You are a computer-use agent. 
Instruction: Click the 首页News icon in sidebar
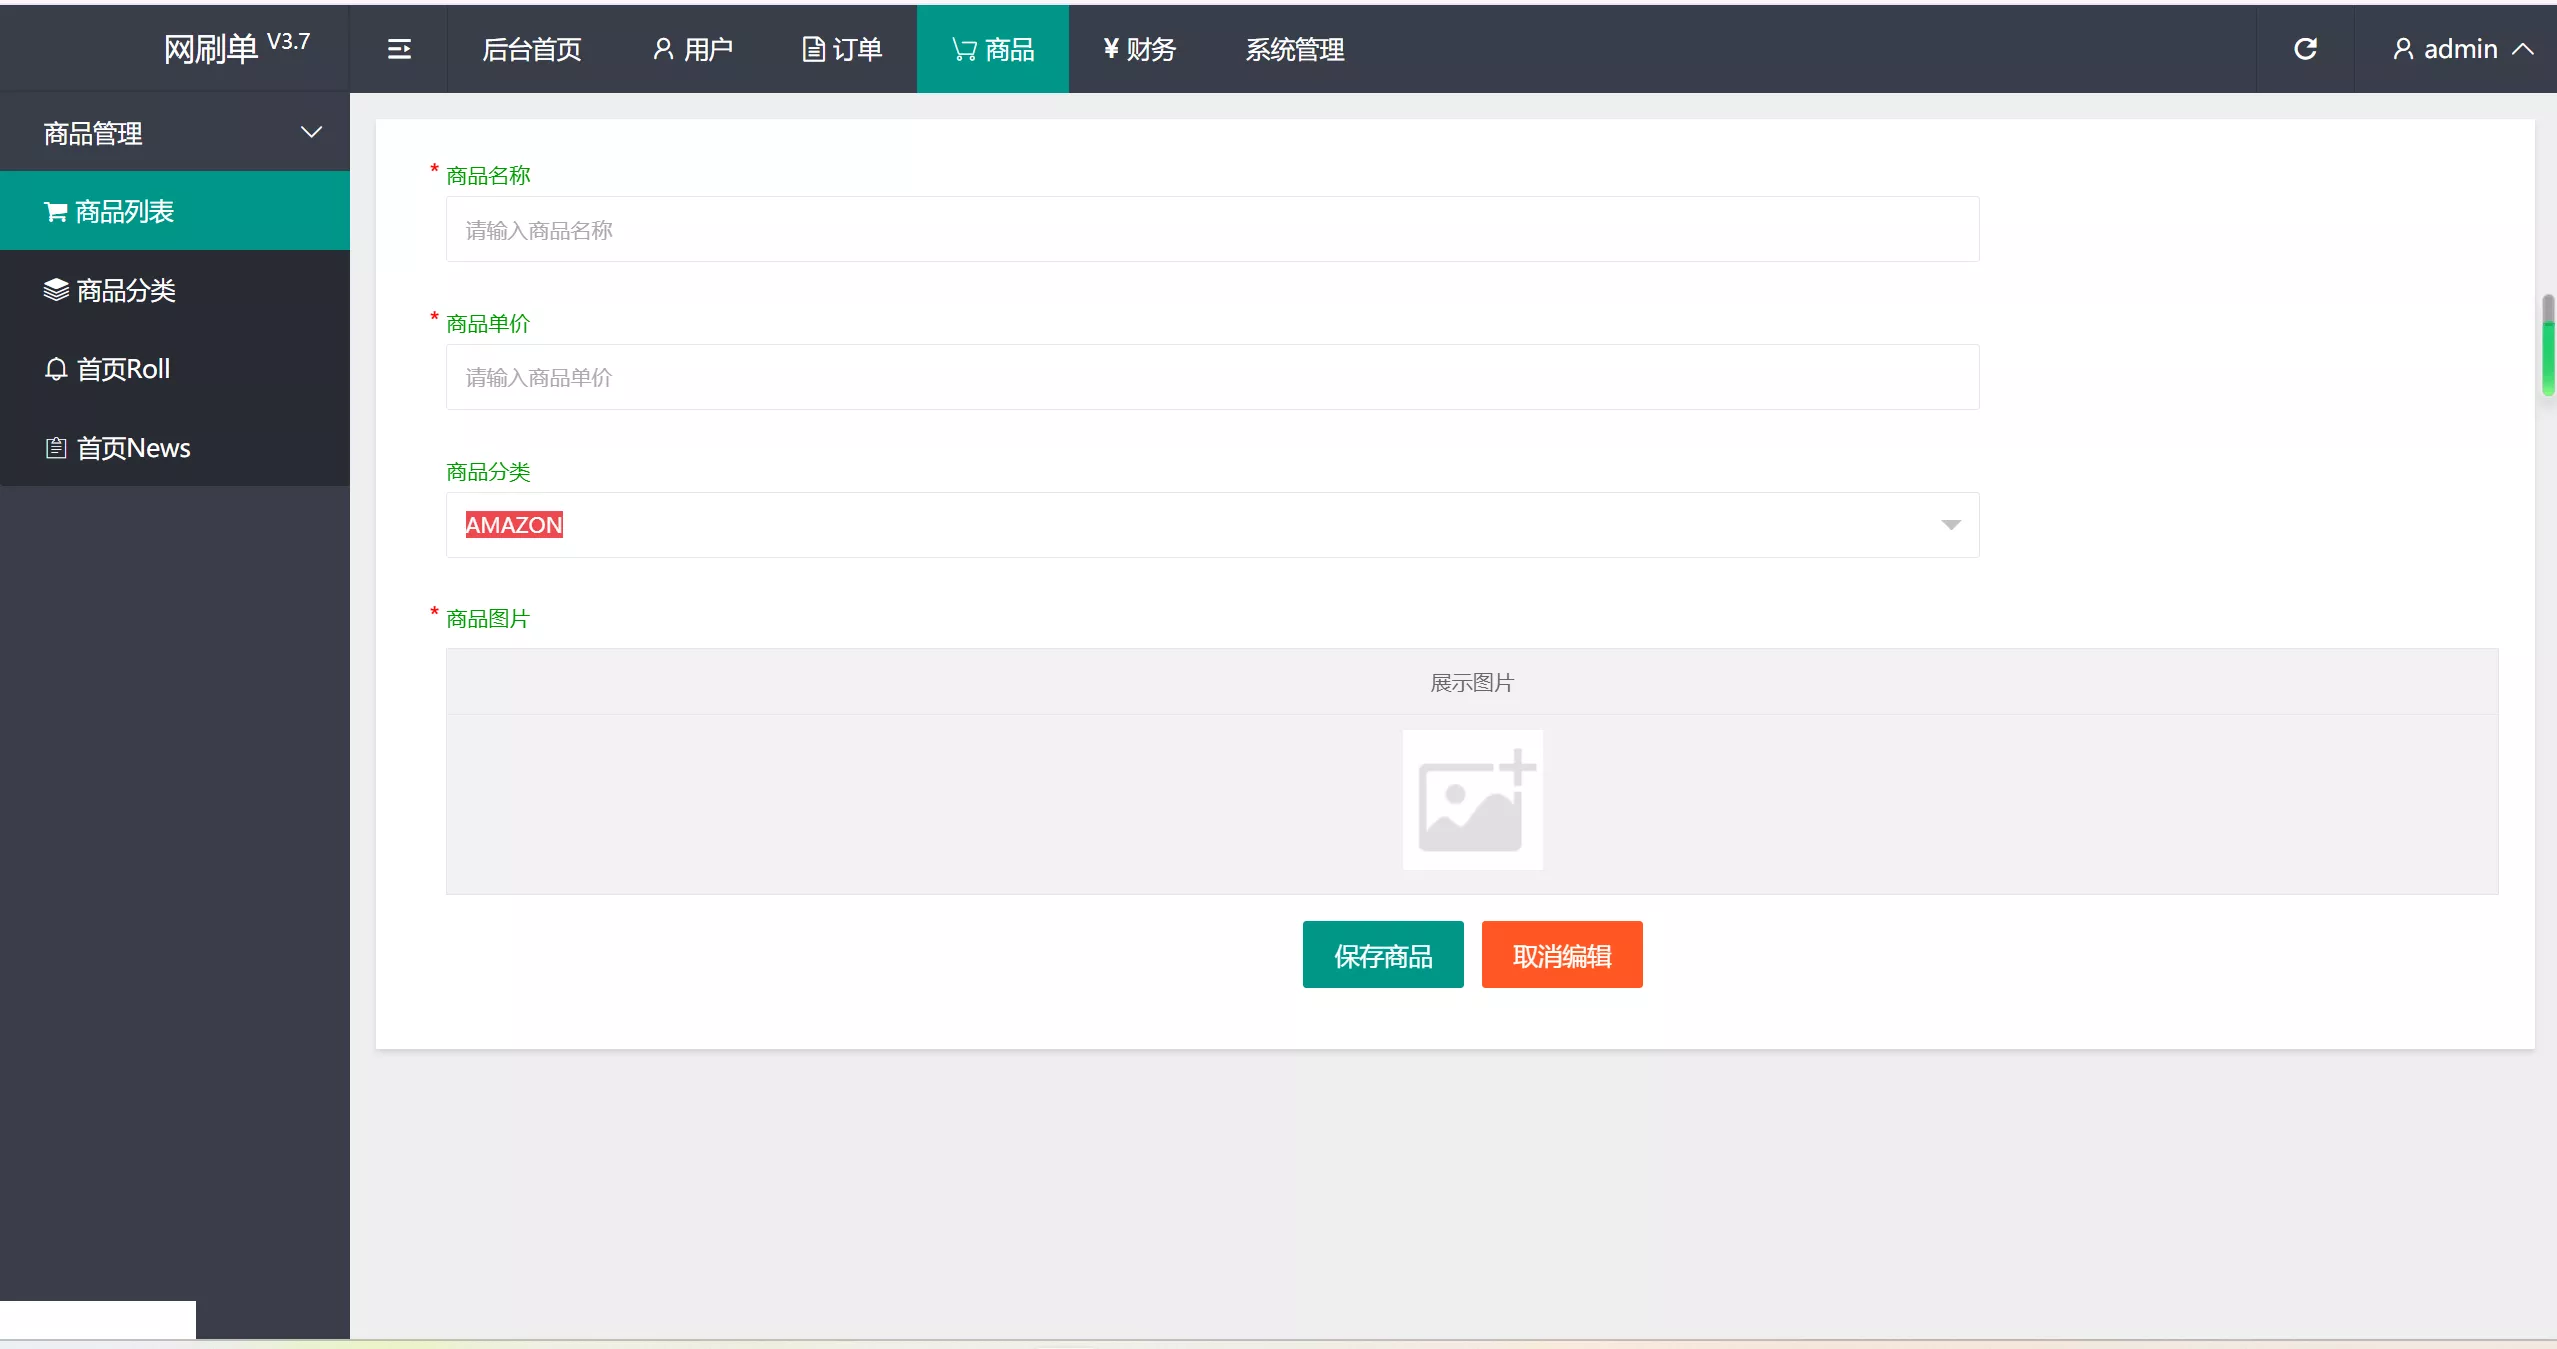click(57, 447)
